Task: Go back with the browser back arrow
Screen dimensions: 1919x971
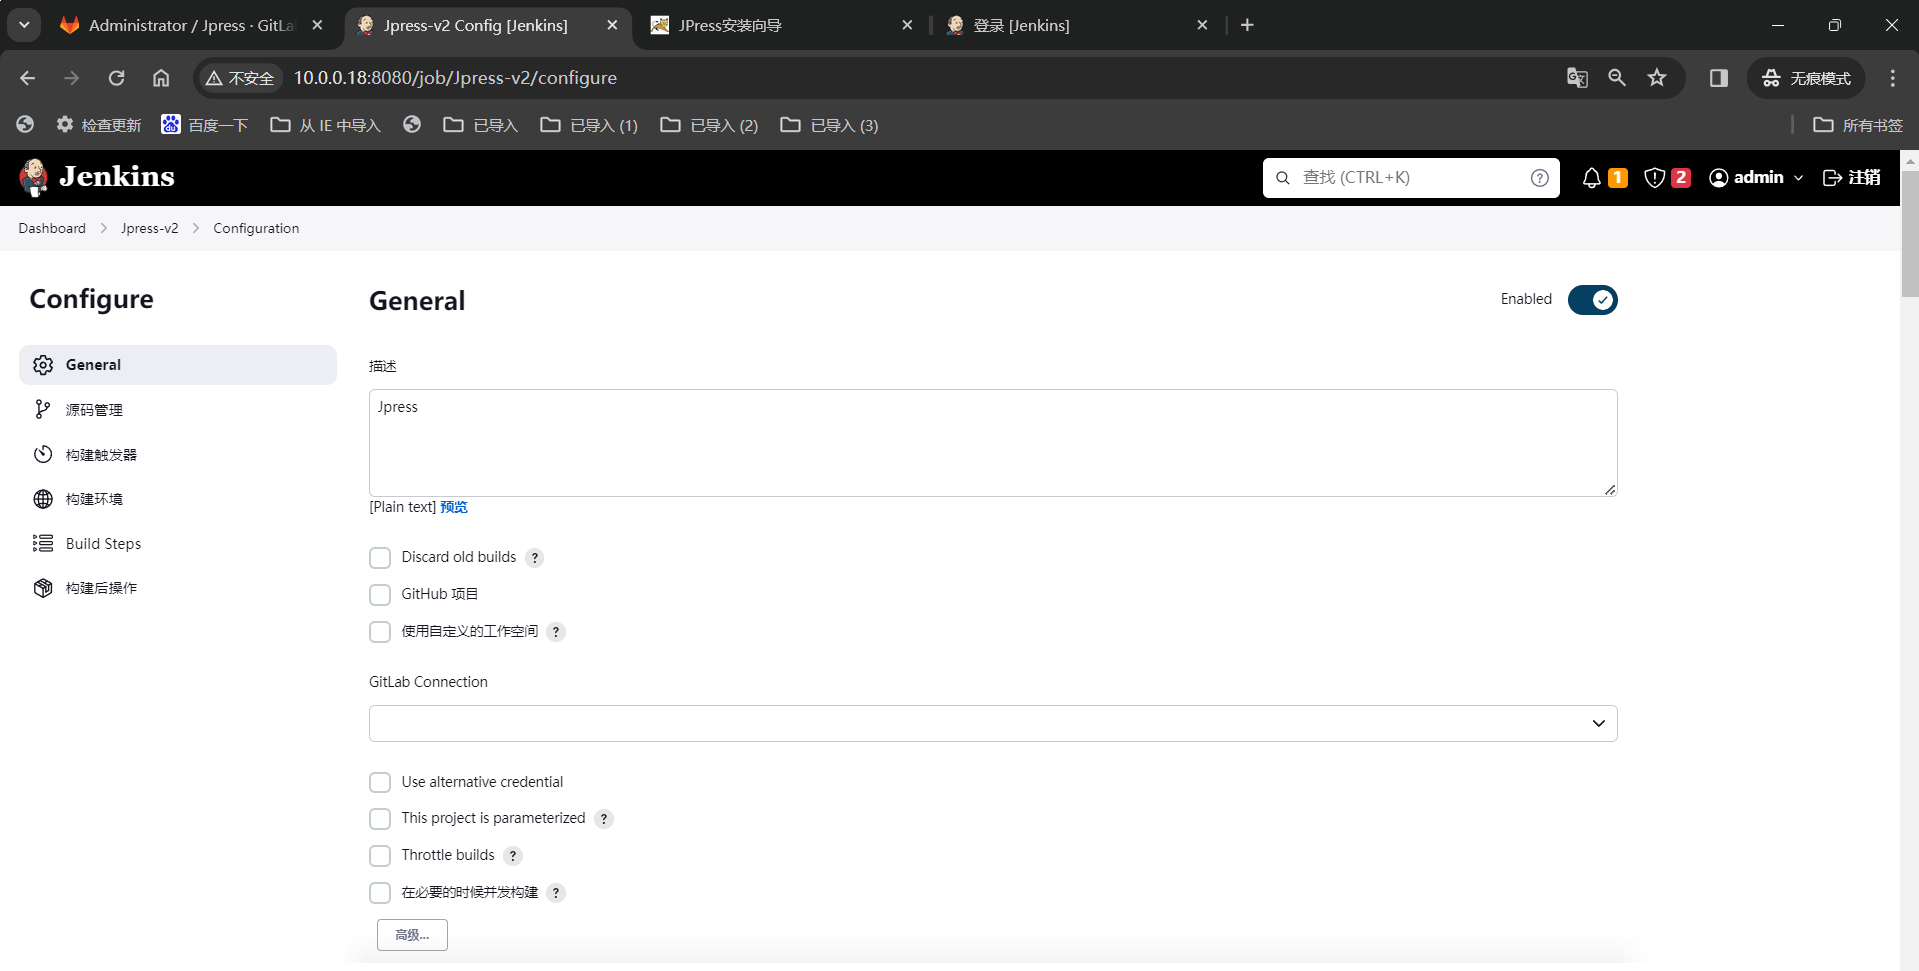Action: point(28,78)
